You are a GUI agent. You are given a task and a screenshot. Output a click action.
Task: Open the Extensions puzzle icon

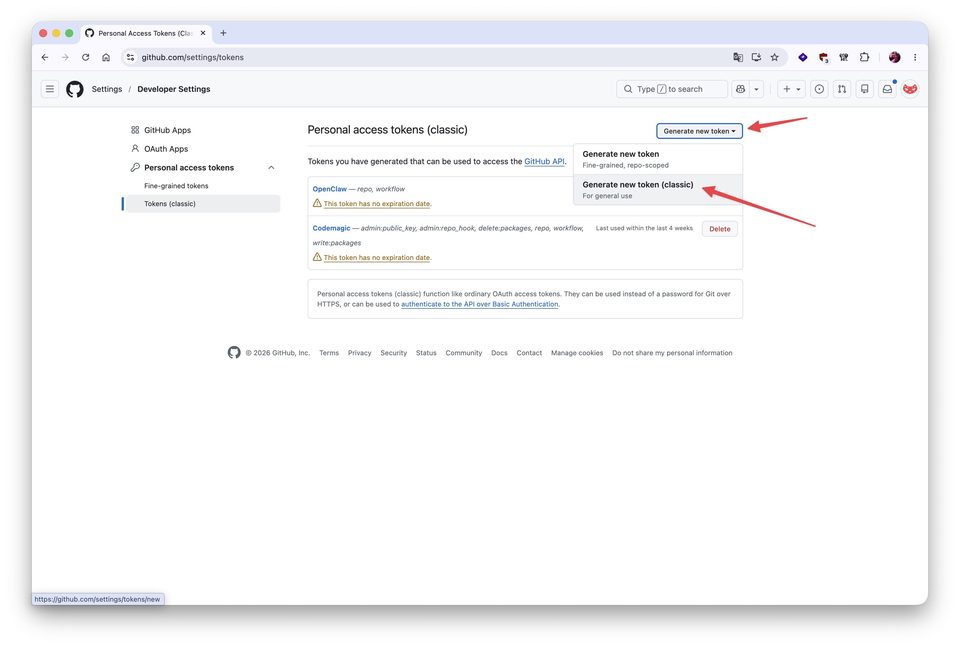point(864,57)
